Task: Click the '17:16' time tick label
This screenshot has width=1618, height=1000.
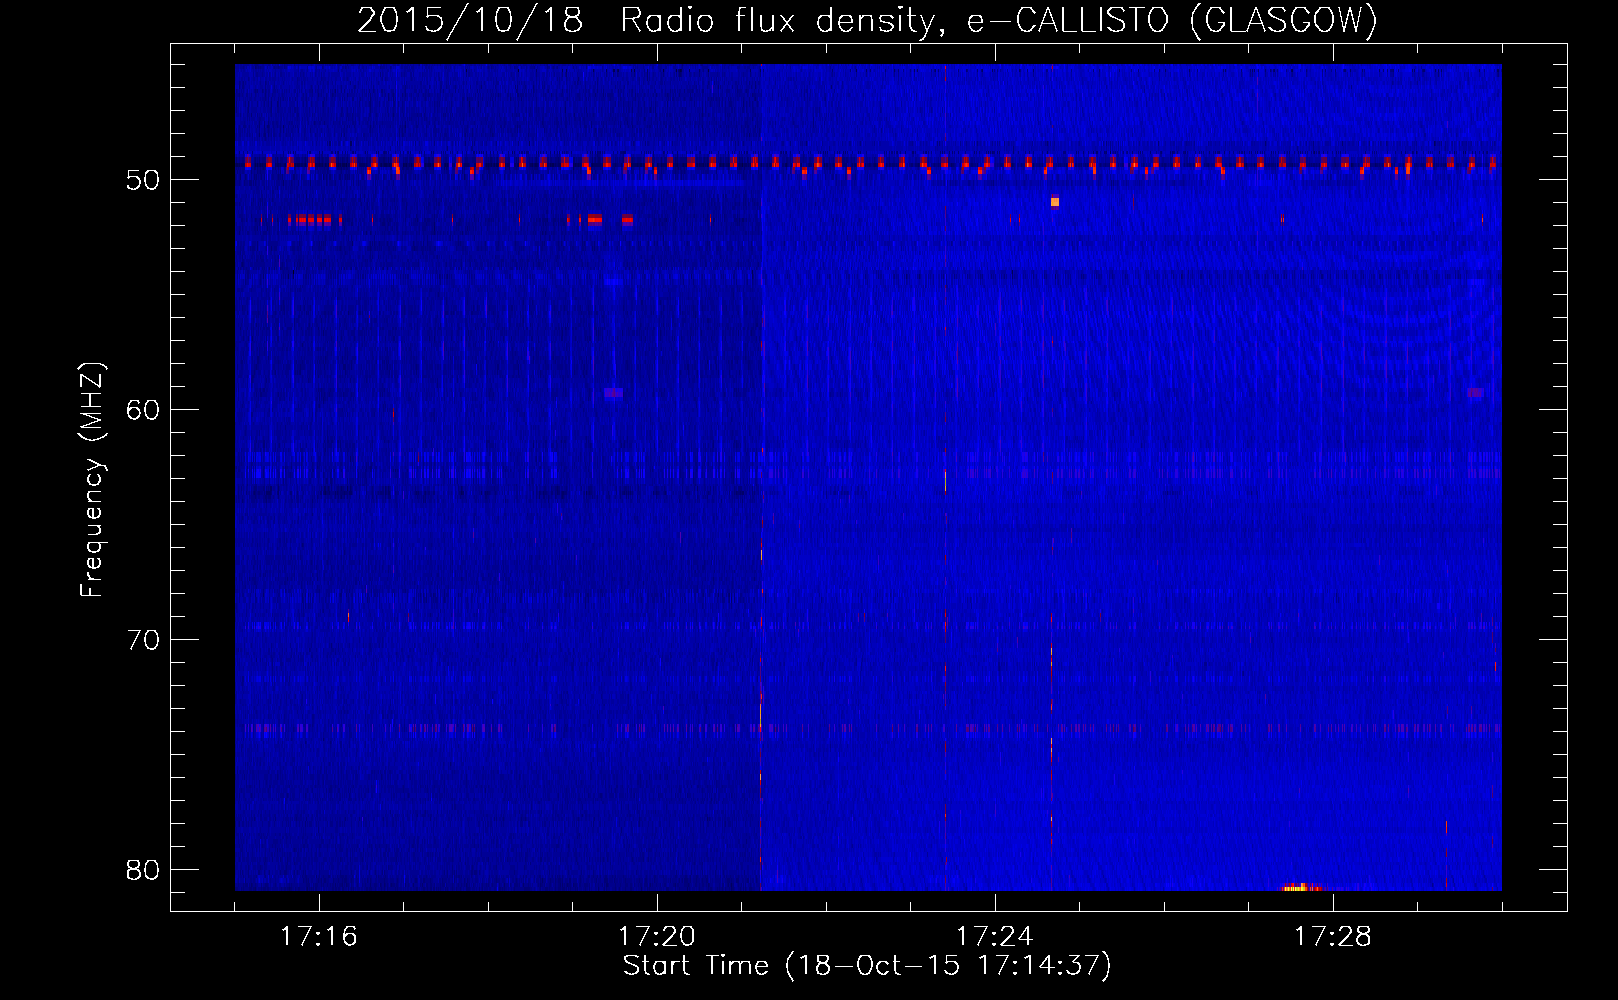Action: click(x=319, y=937)
